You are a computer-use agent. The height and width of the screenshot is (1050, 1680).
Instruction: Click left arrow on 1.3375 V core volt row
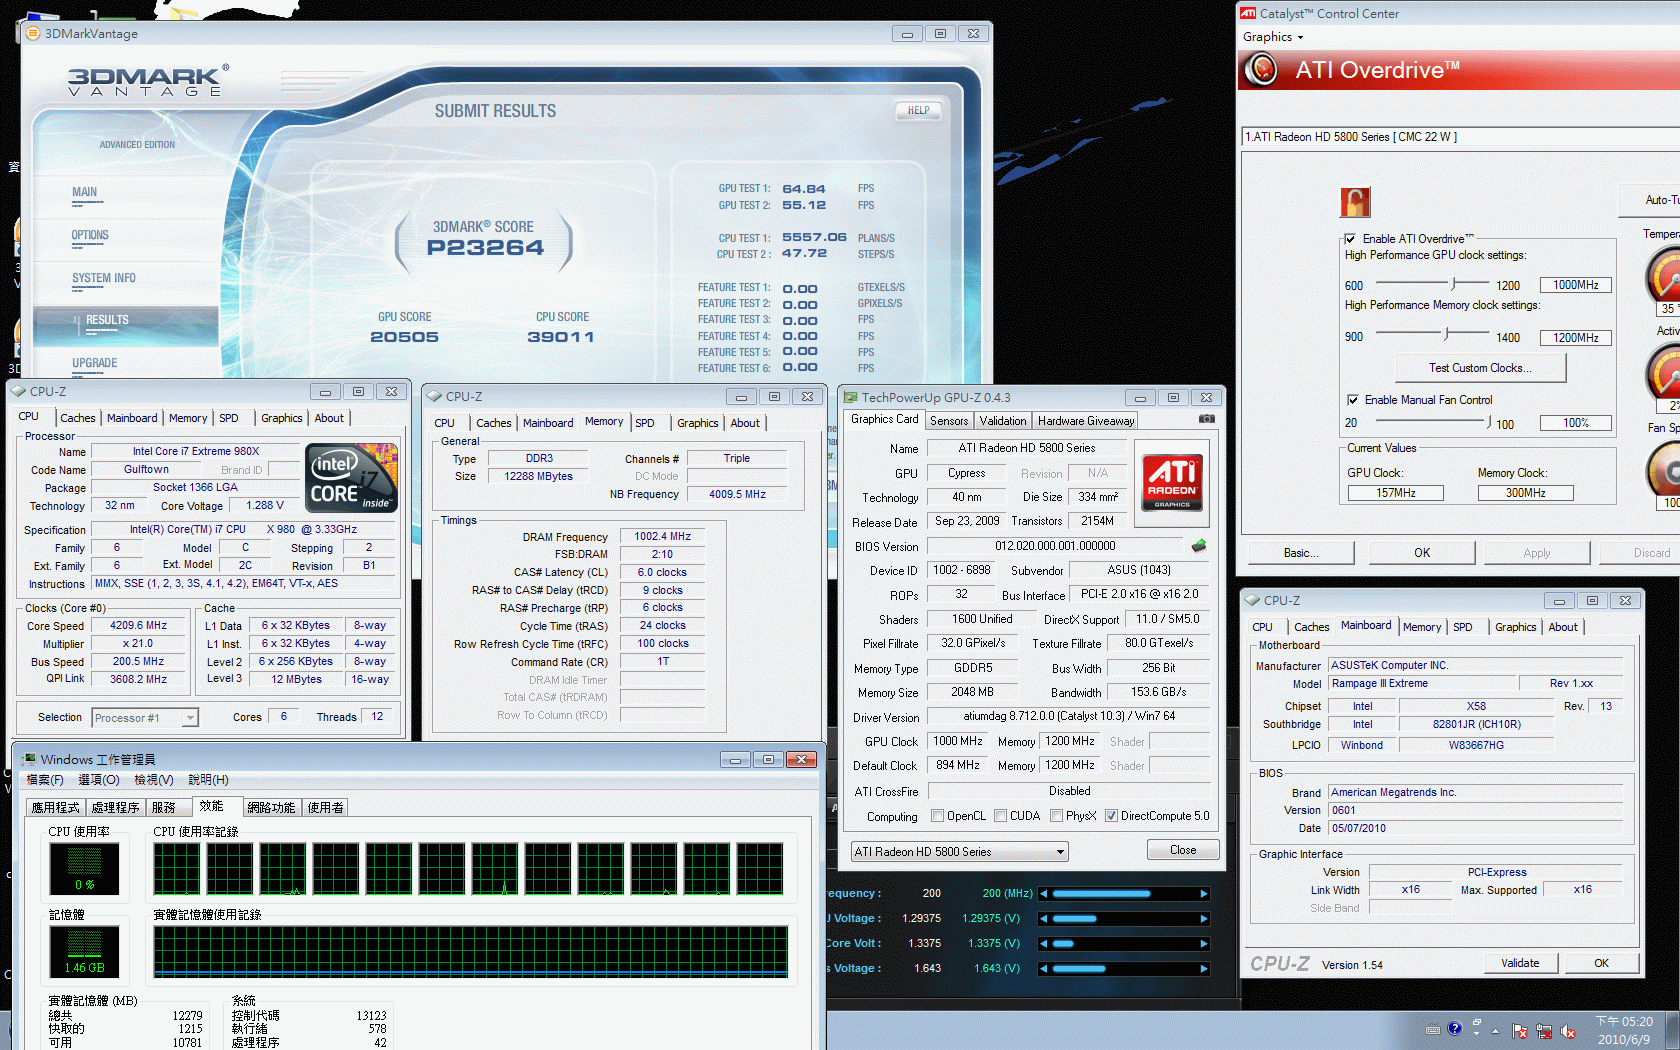[1044, 944]
